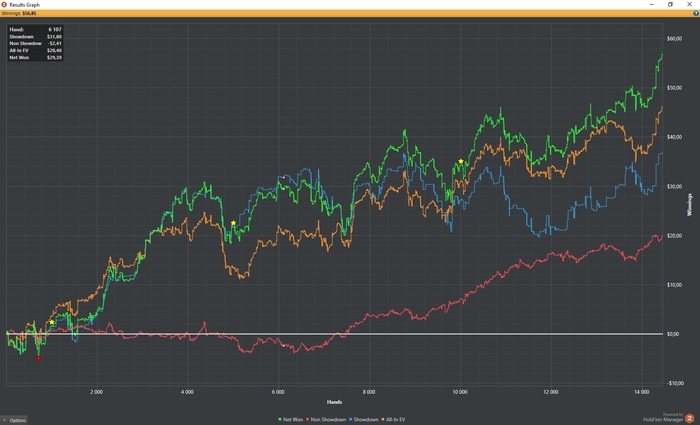Click the $0,00 label on the Winnings axis
The image size is (700, 425).
(674, 334)
